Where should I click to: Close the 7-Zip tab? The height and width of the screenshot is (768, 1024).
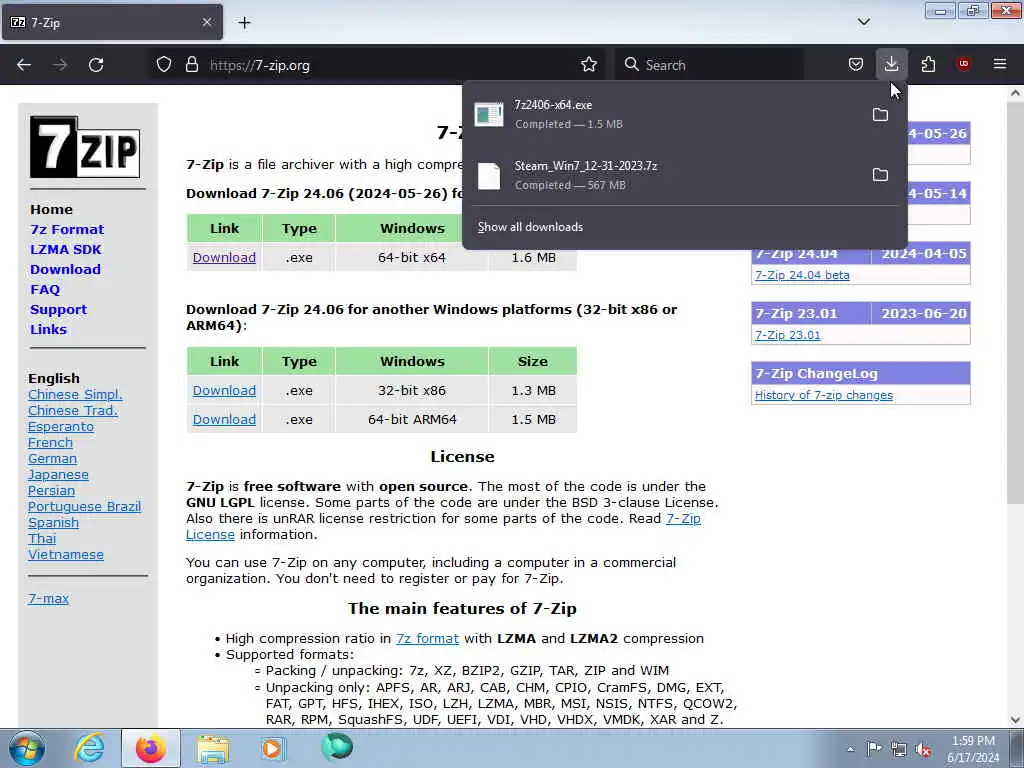[207, 22]
